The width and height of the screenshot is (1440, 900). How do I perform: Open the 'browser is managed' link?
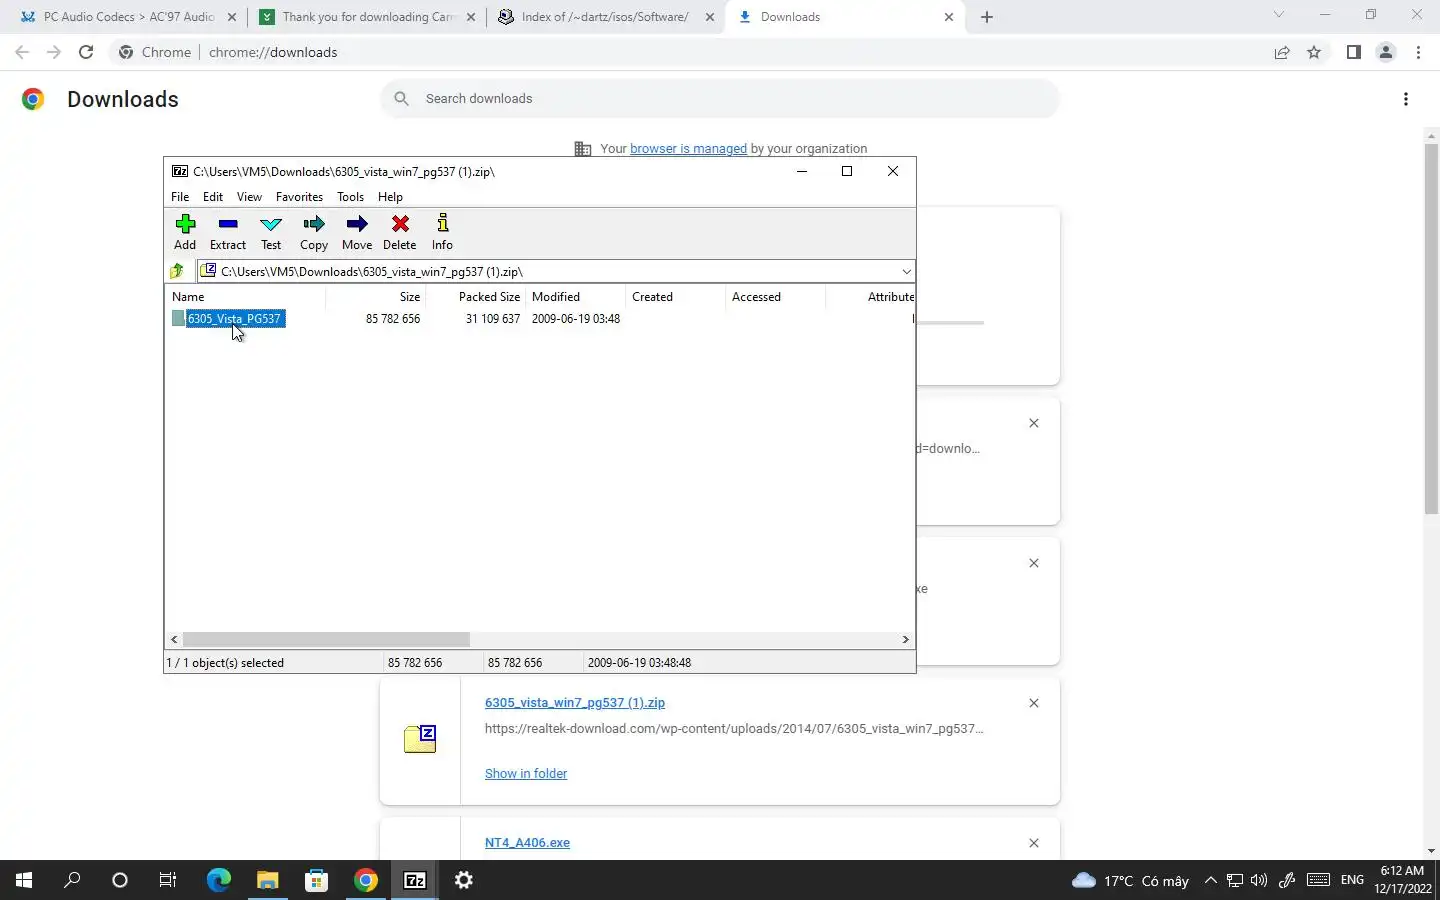pyautogui.click(x=688, y=148)
